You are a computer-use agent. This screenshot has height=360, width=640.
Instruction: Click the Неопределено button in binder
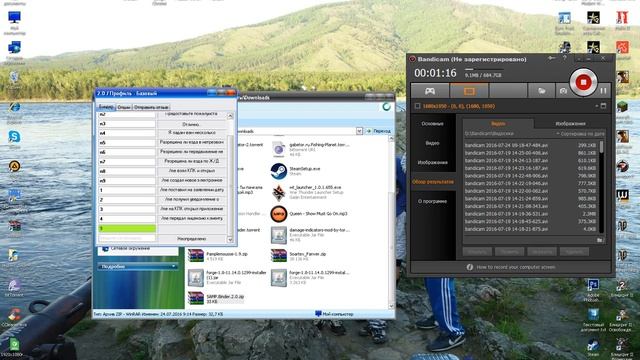191,239
